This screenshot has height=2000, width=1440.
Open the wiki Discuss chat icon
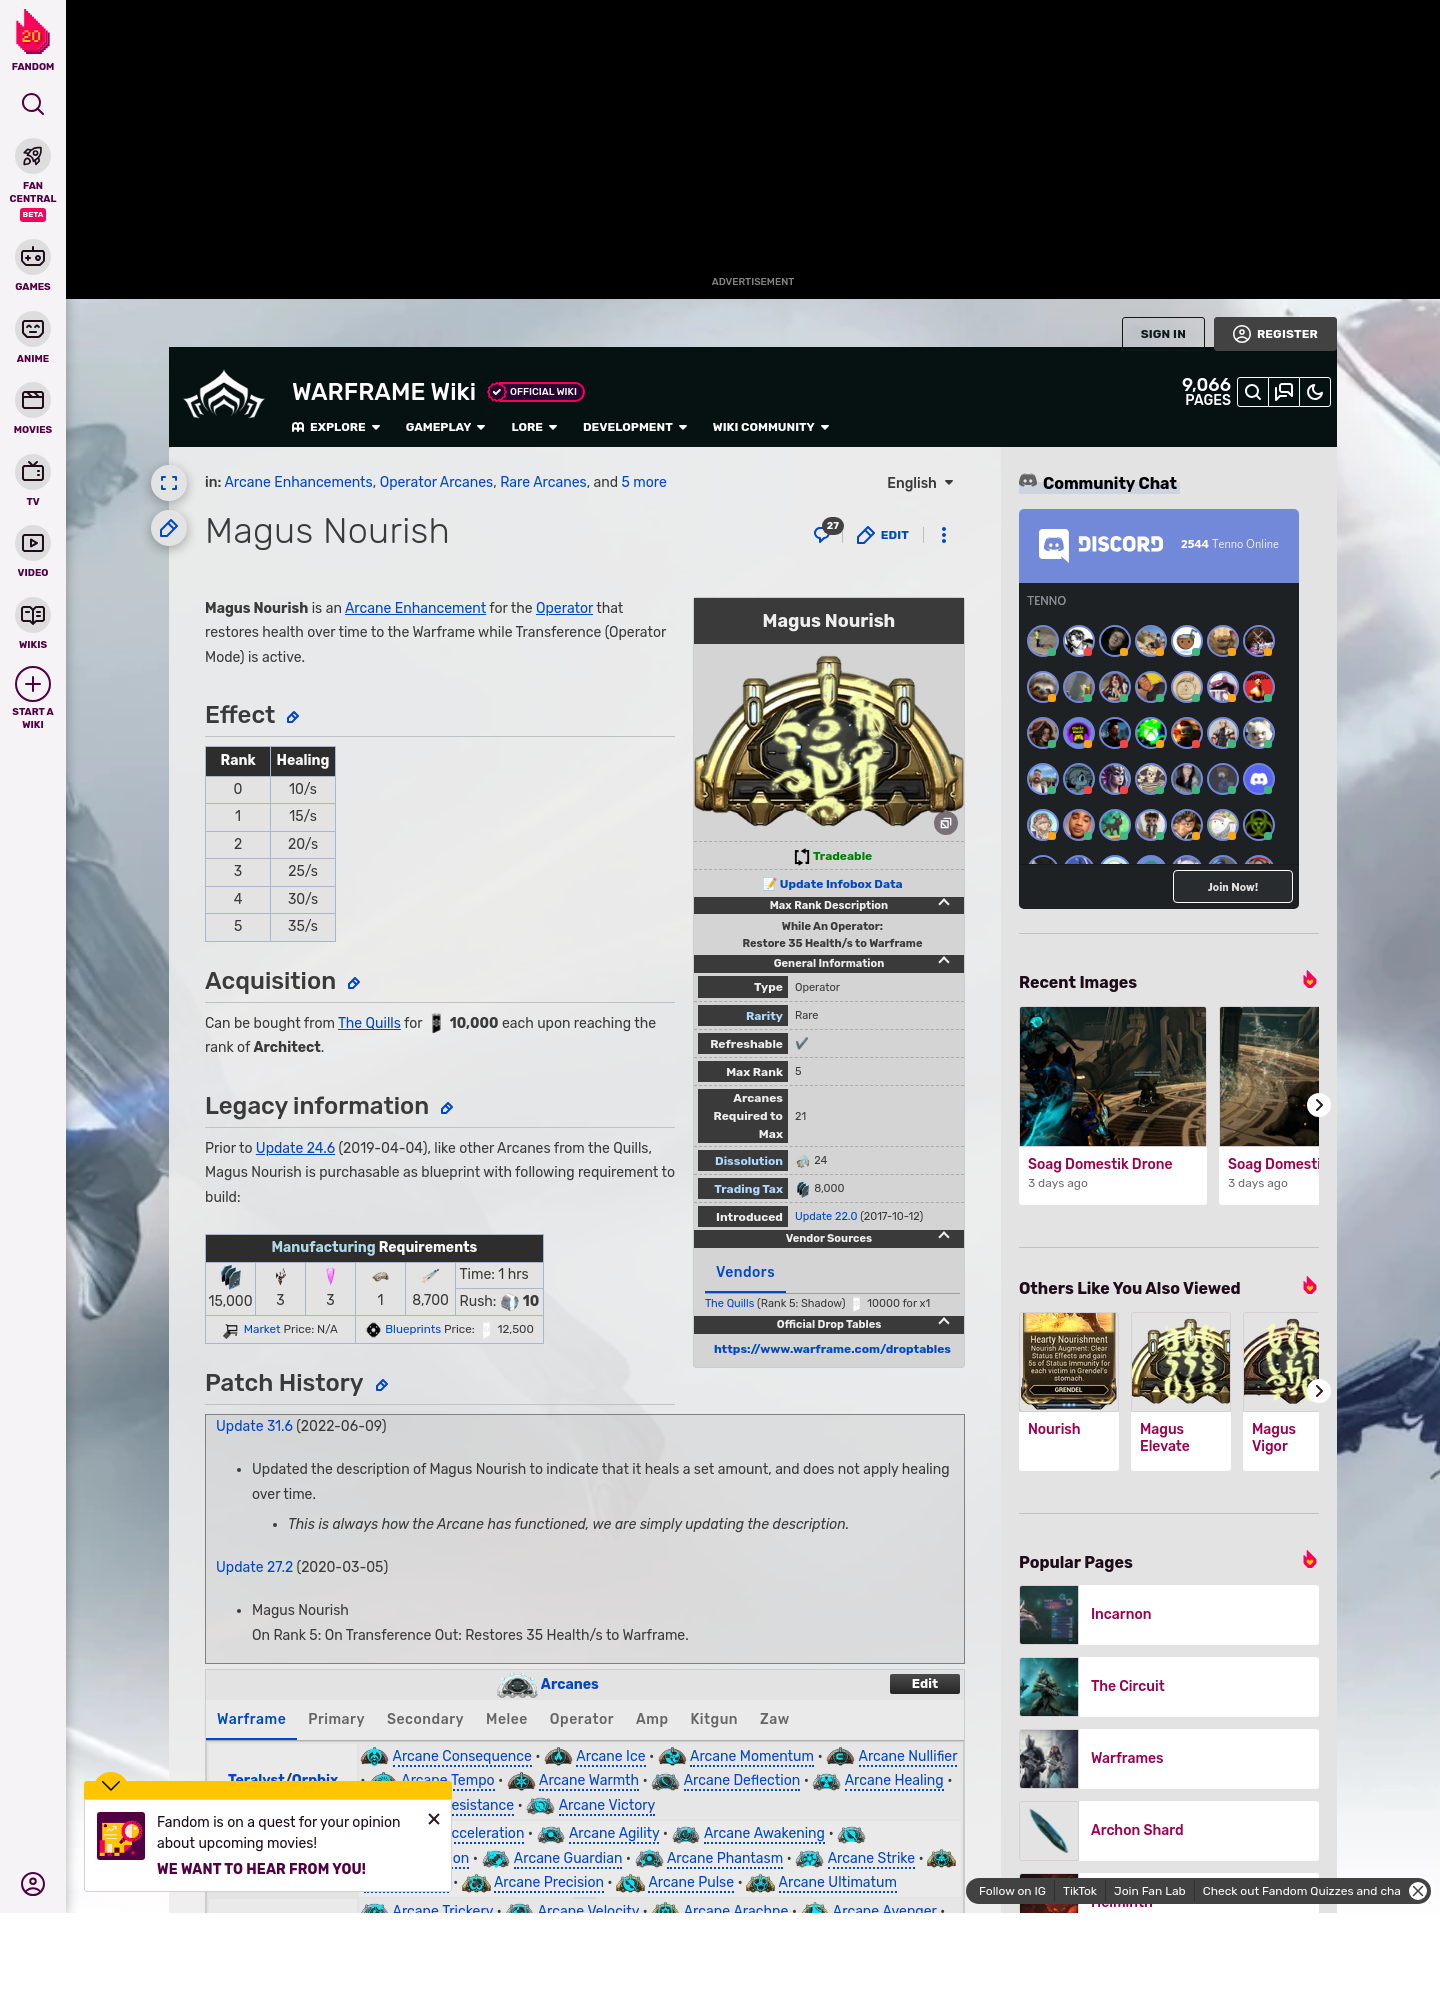pyautogui.click(x=1284, y=392)
